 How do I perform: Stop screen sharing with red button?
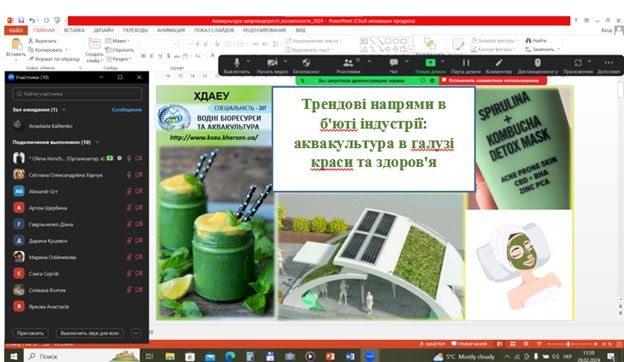[493, 80]
